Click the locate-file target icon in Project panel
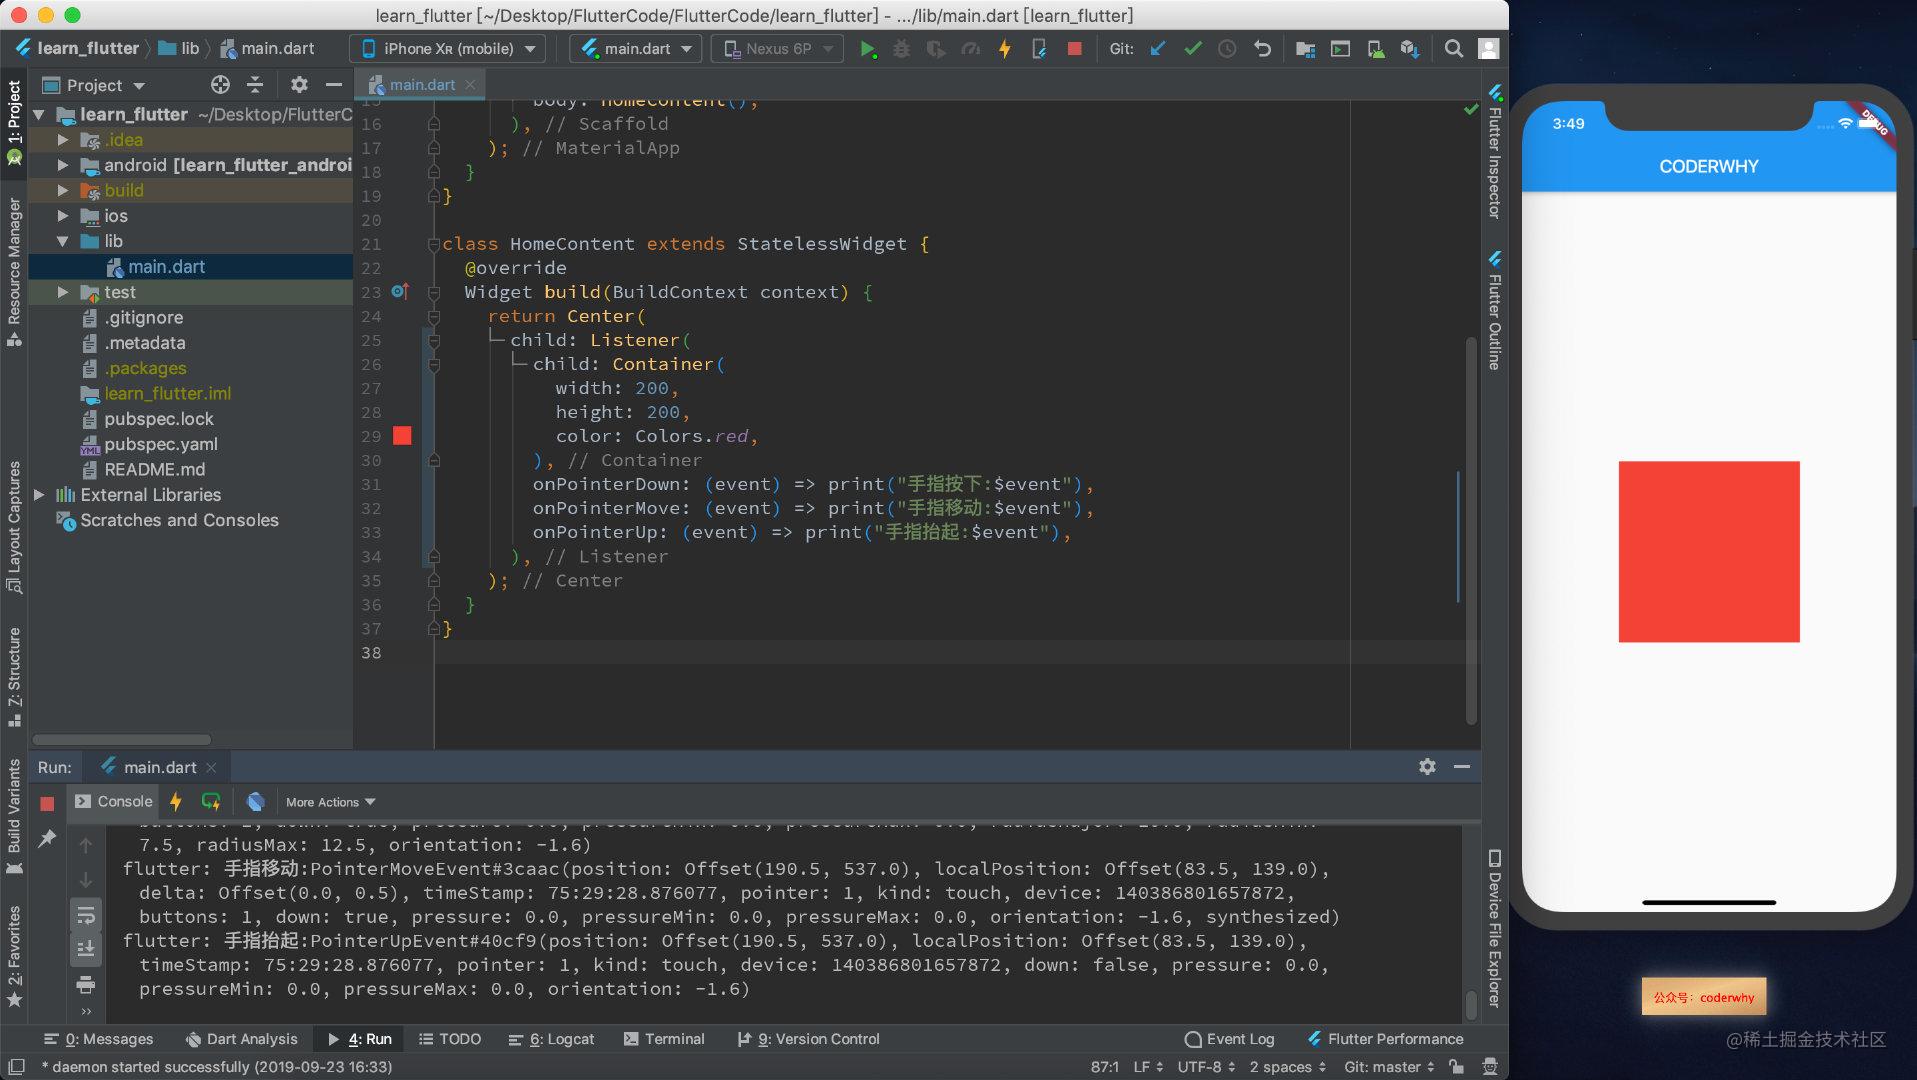The width and height of the screenshot is (1917, 1080). [220, 85]
